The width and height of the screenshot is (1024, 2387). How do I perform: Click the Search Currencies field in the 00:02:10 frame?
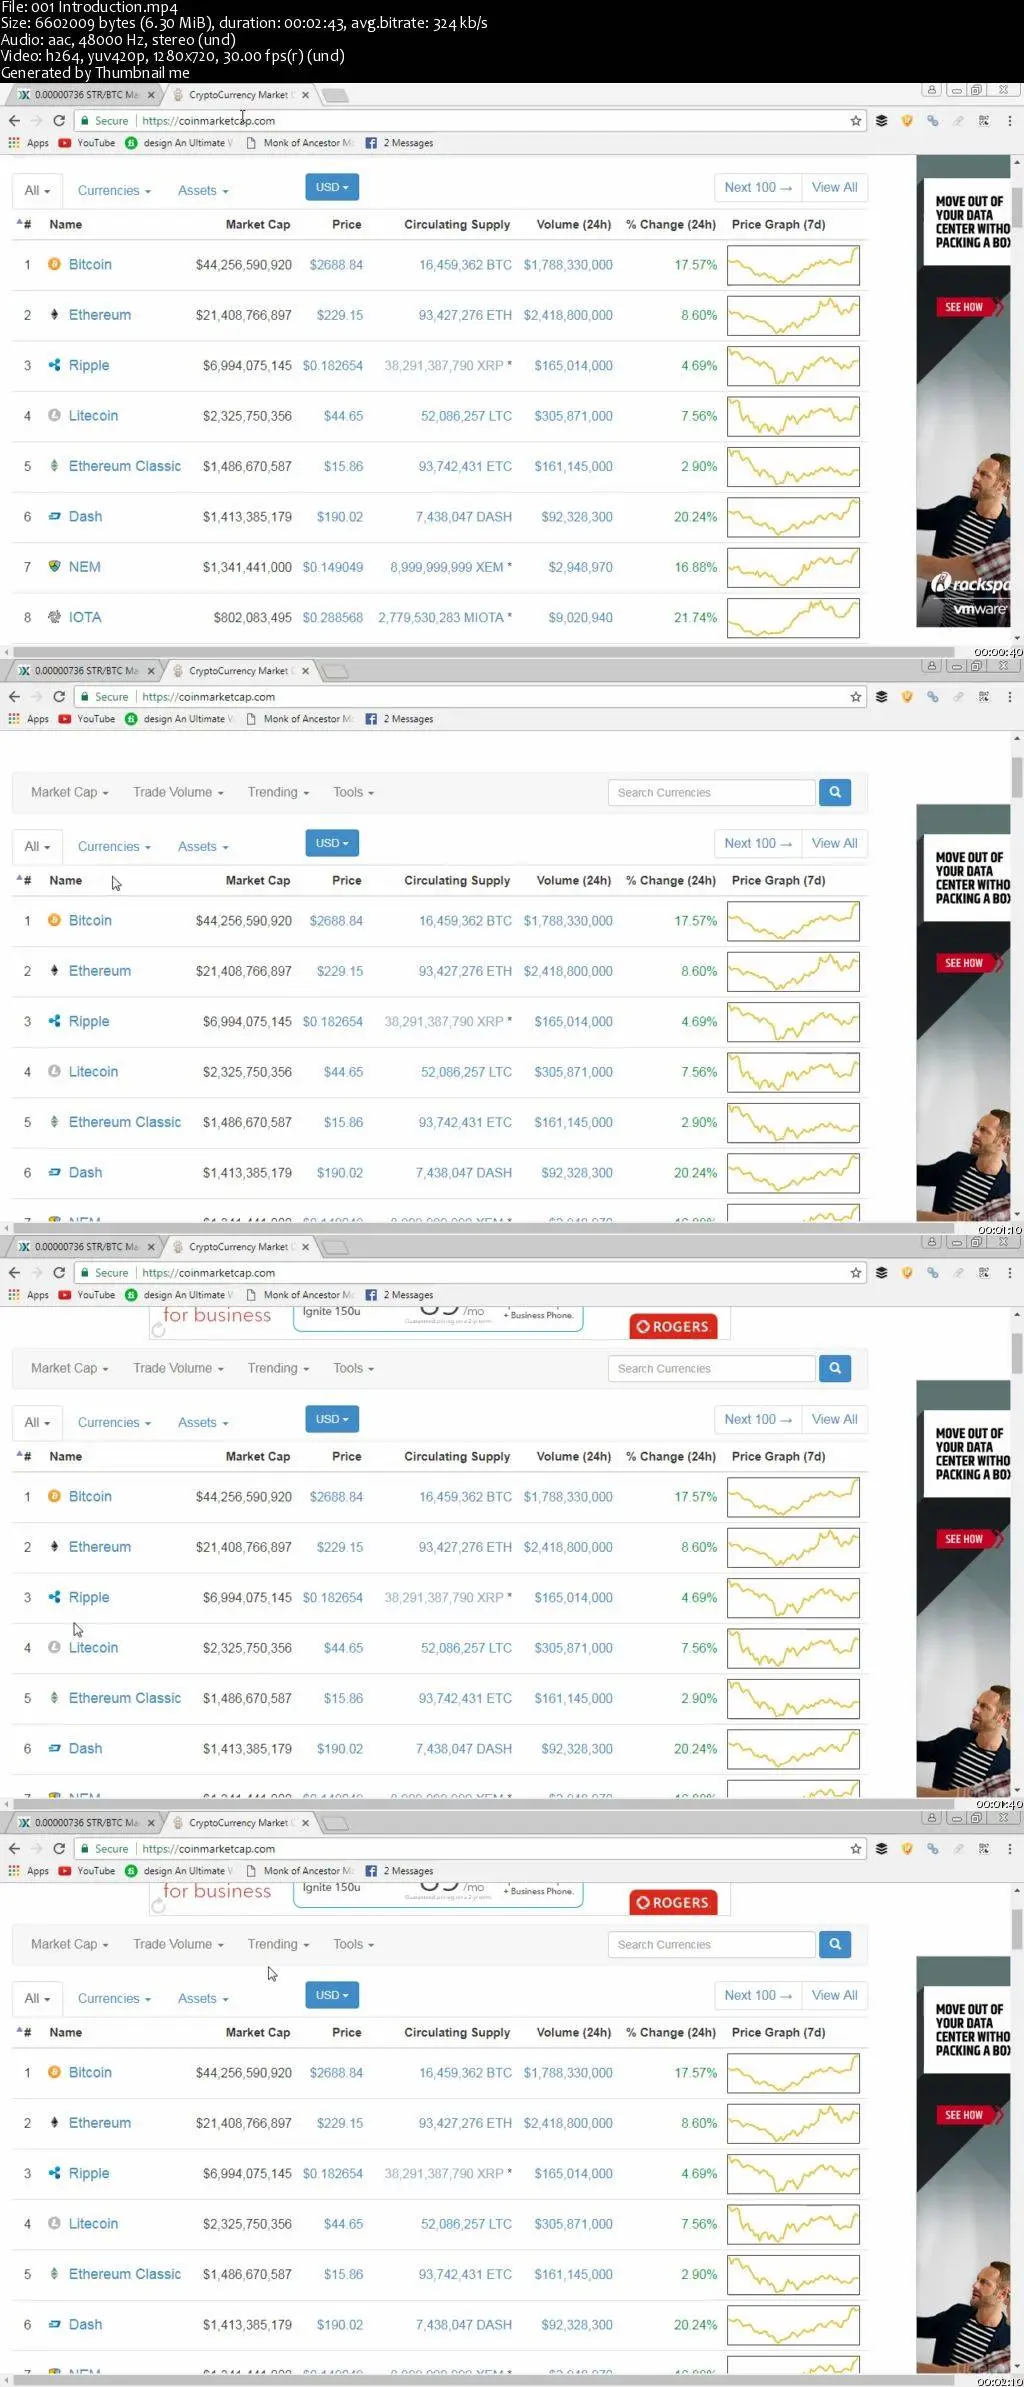click(x=711, y=1945)
